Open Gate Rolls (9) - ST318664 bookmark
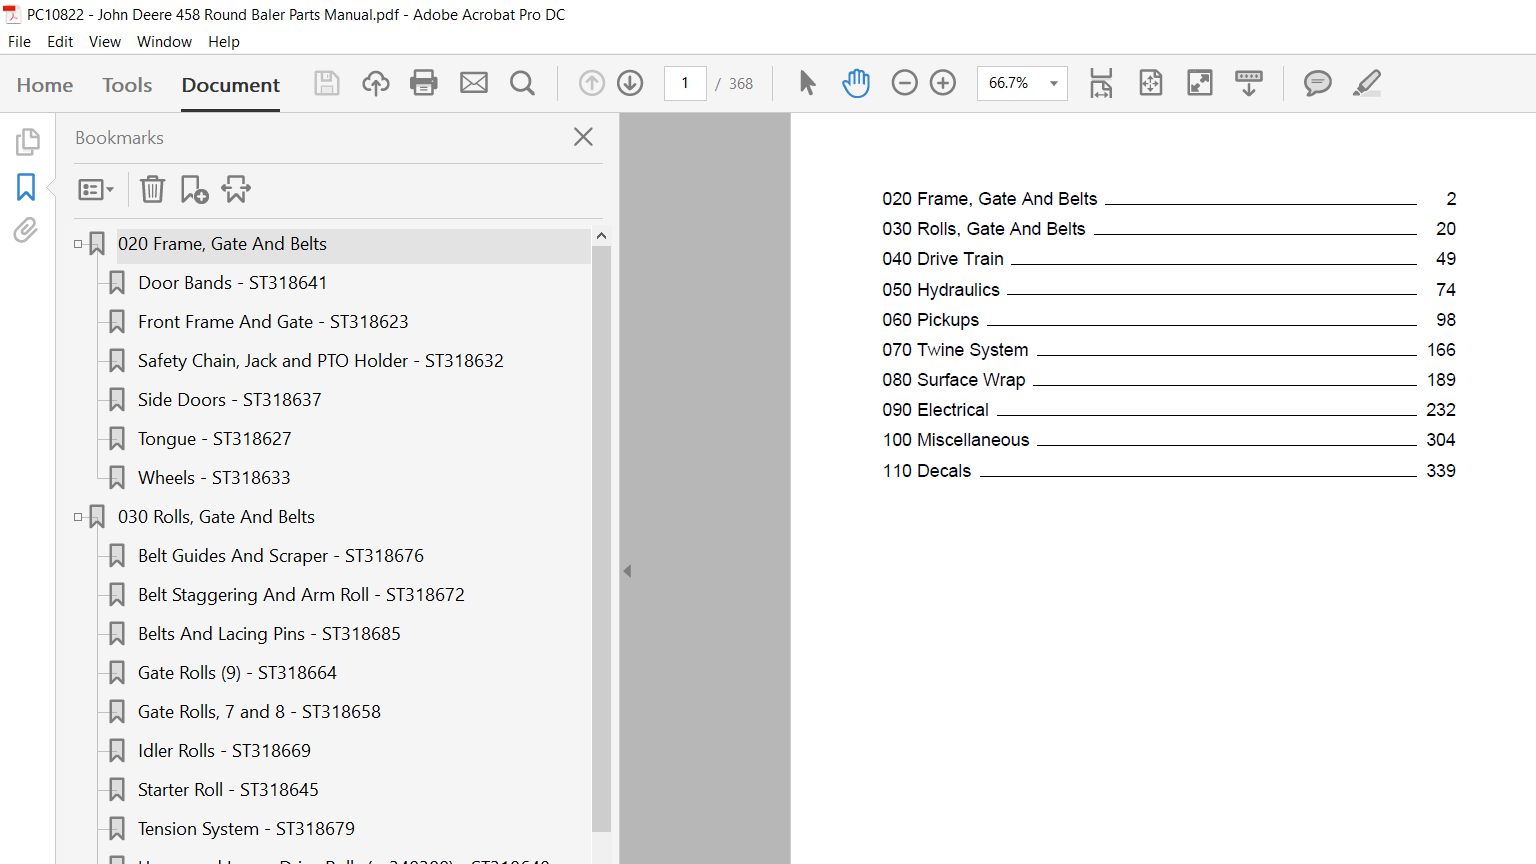1536x864 pixels. coord(237,673)
